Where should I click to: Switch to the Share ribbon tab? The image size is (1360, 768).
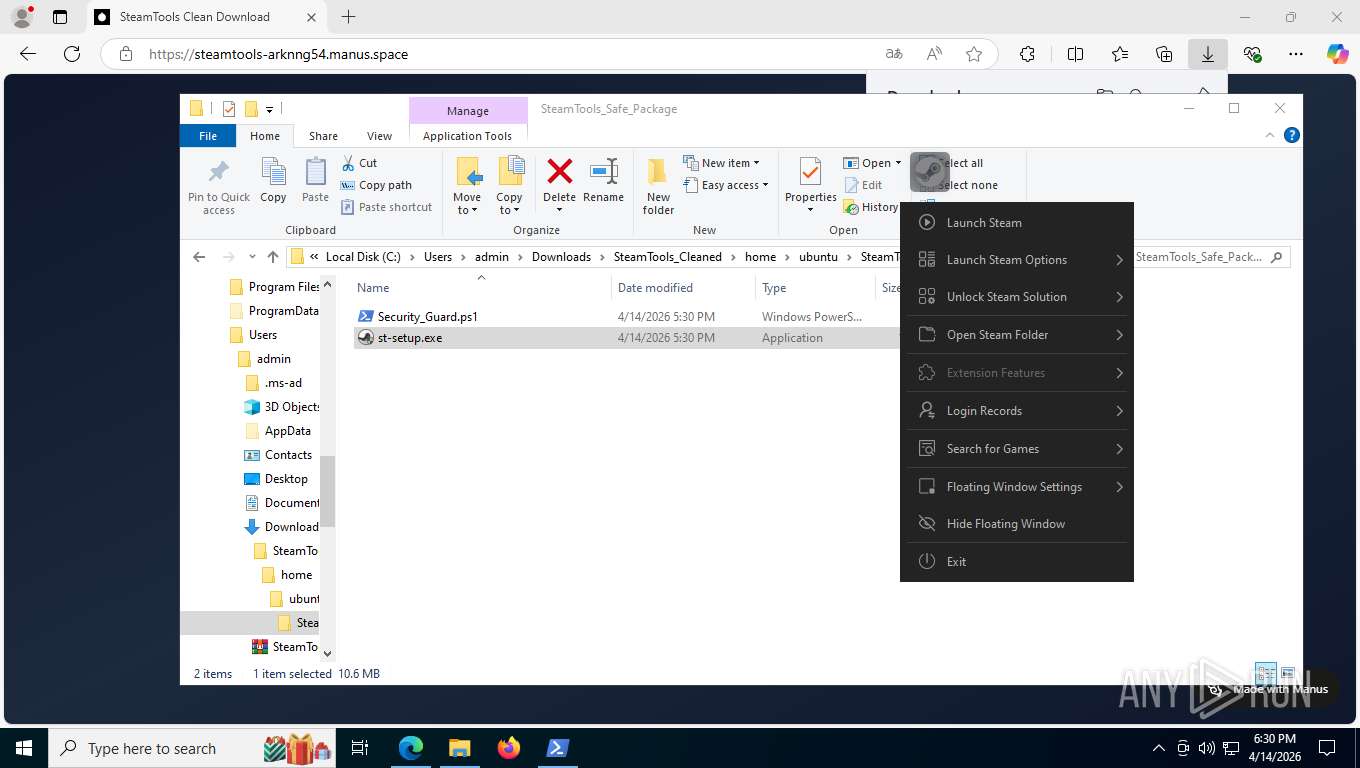coord(323,136)
